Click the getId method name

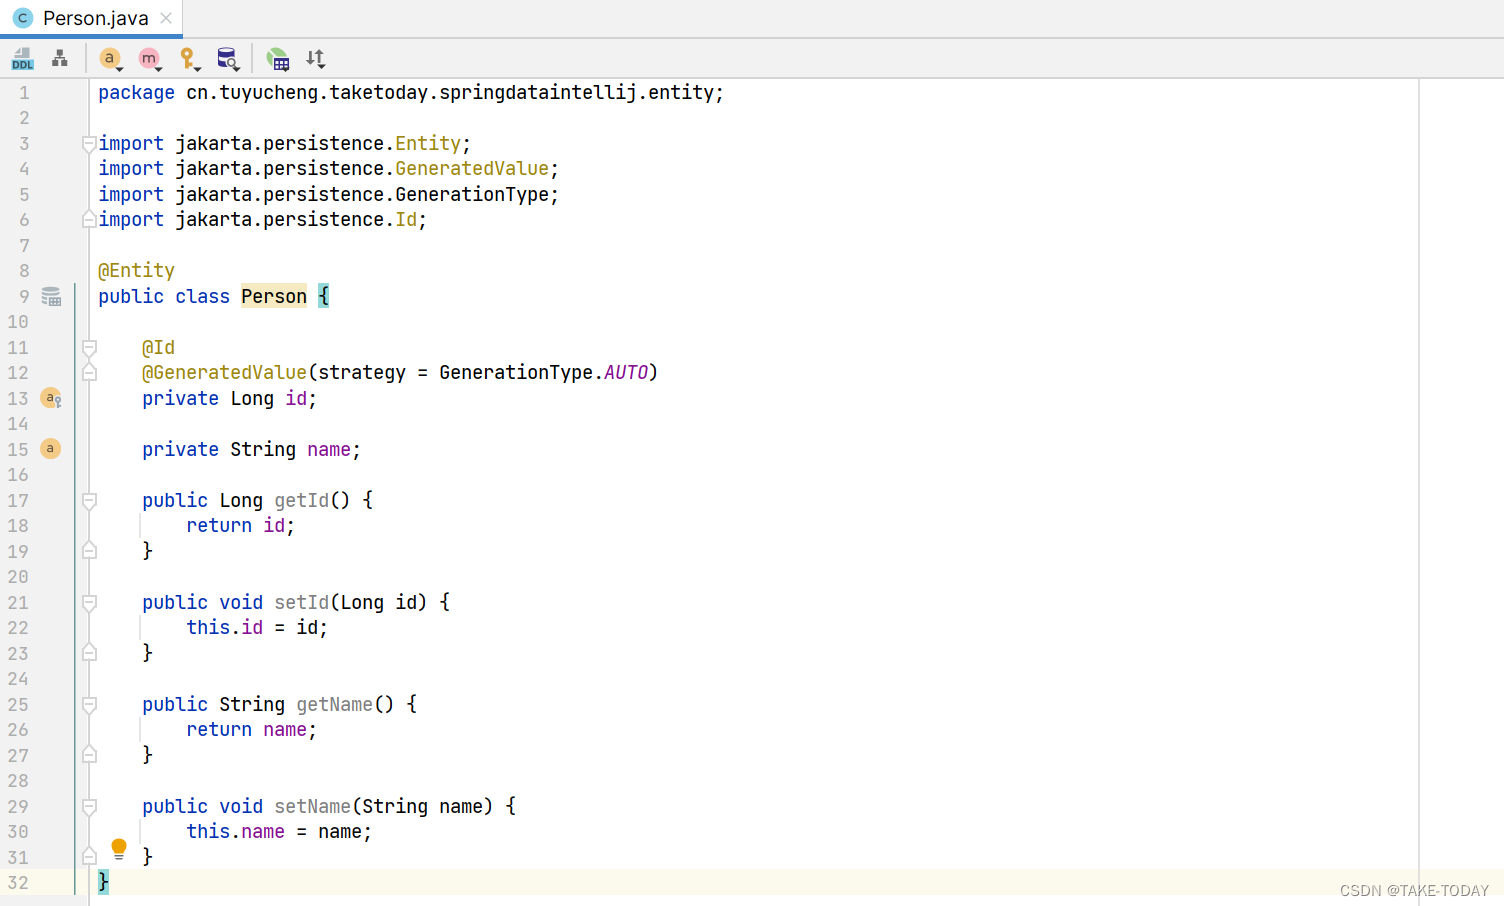tap(302, 500)
